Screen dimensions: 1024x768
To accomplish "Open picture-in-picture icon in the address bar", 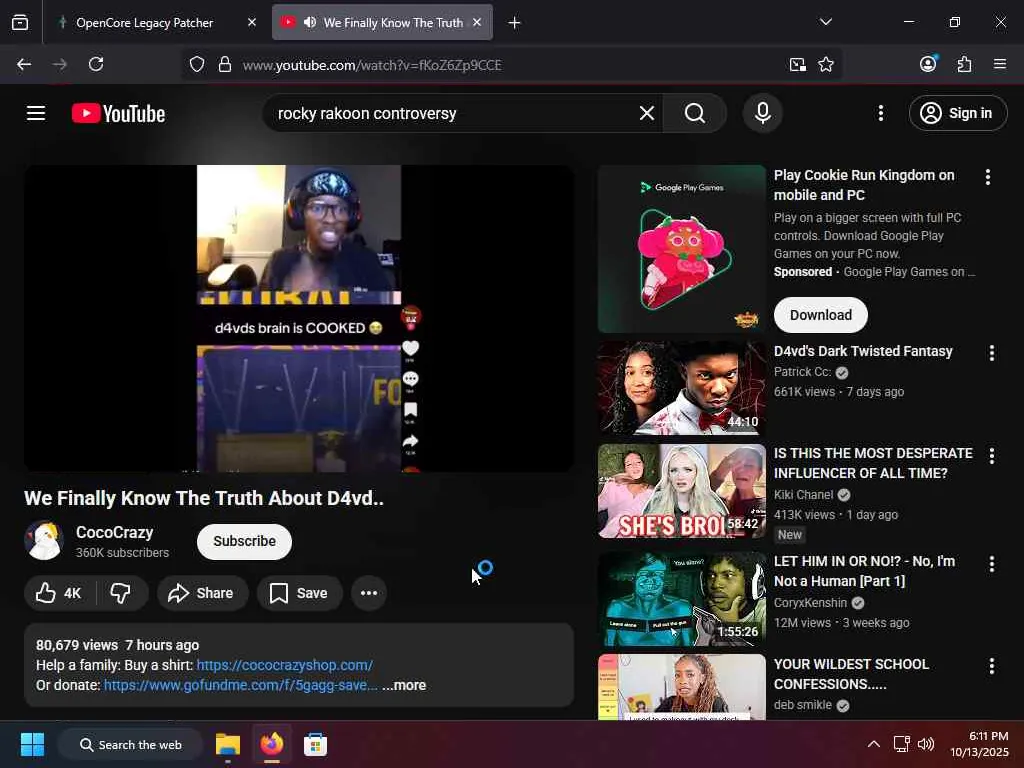I will [797, 65].
